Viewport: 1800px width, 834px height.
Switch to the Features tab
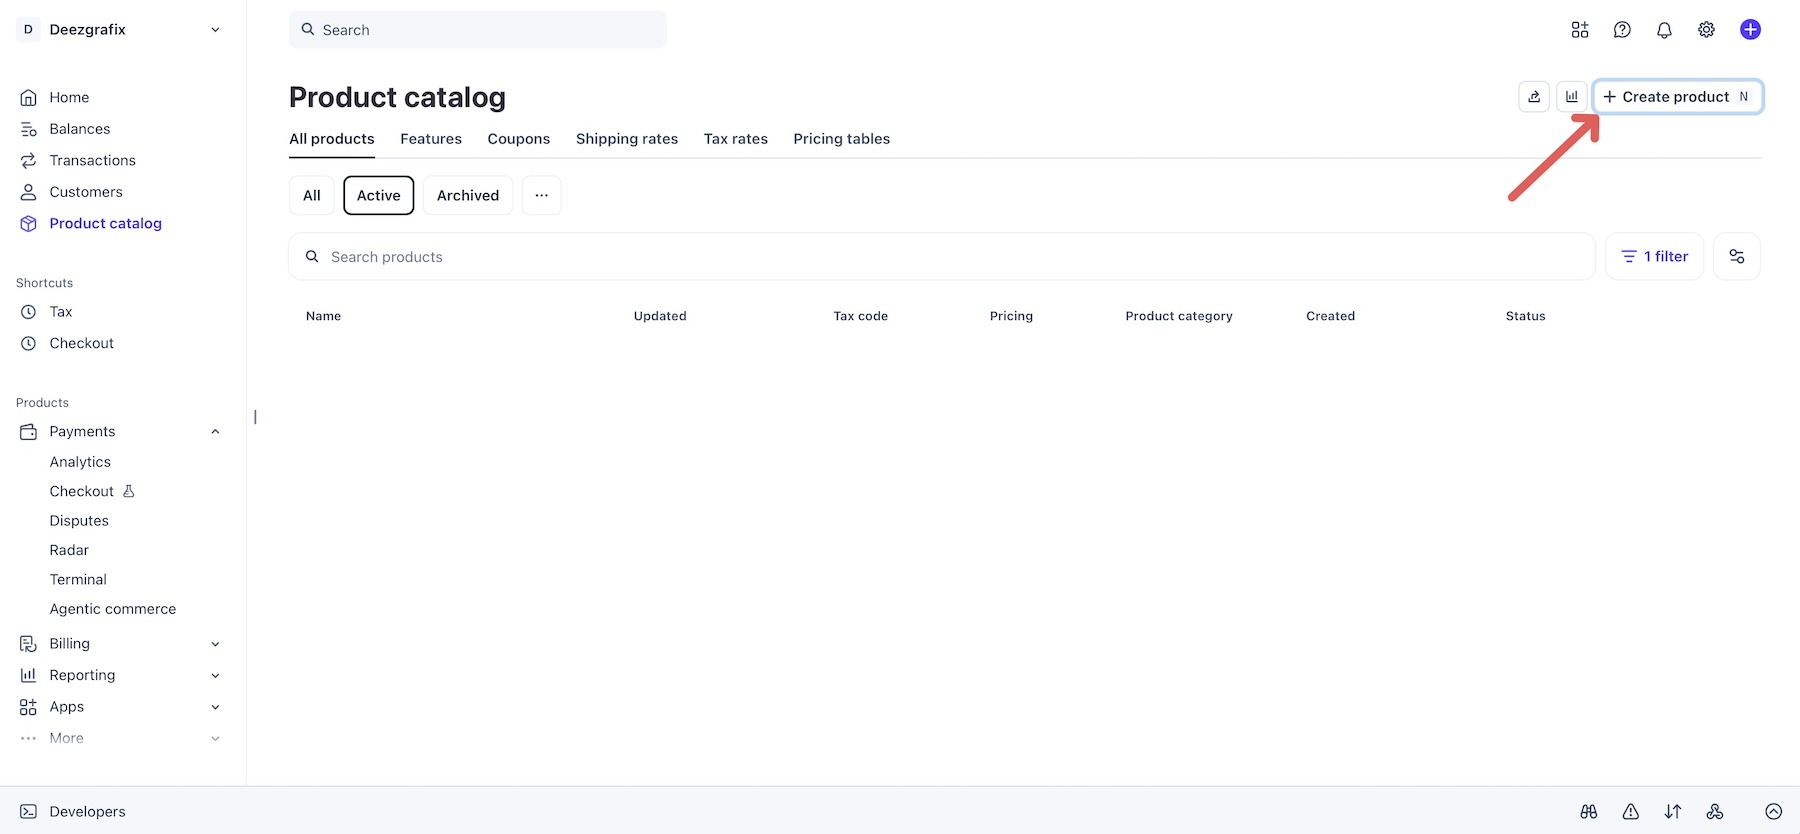(431, 139)
